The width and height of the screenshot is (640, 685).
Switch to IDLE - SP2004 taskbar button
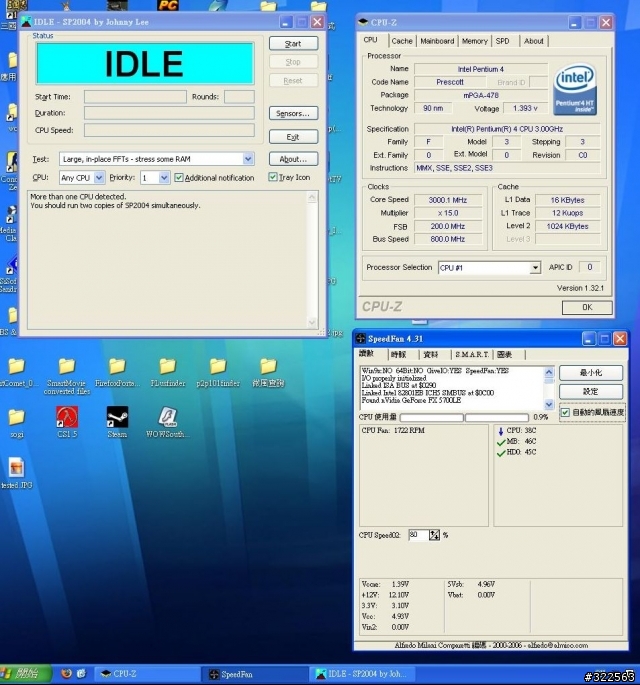tap(363, 674)
